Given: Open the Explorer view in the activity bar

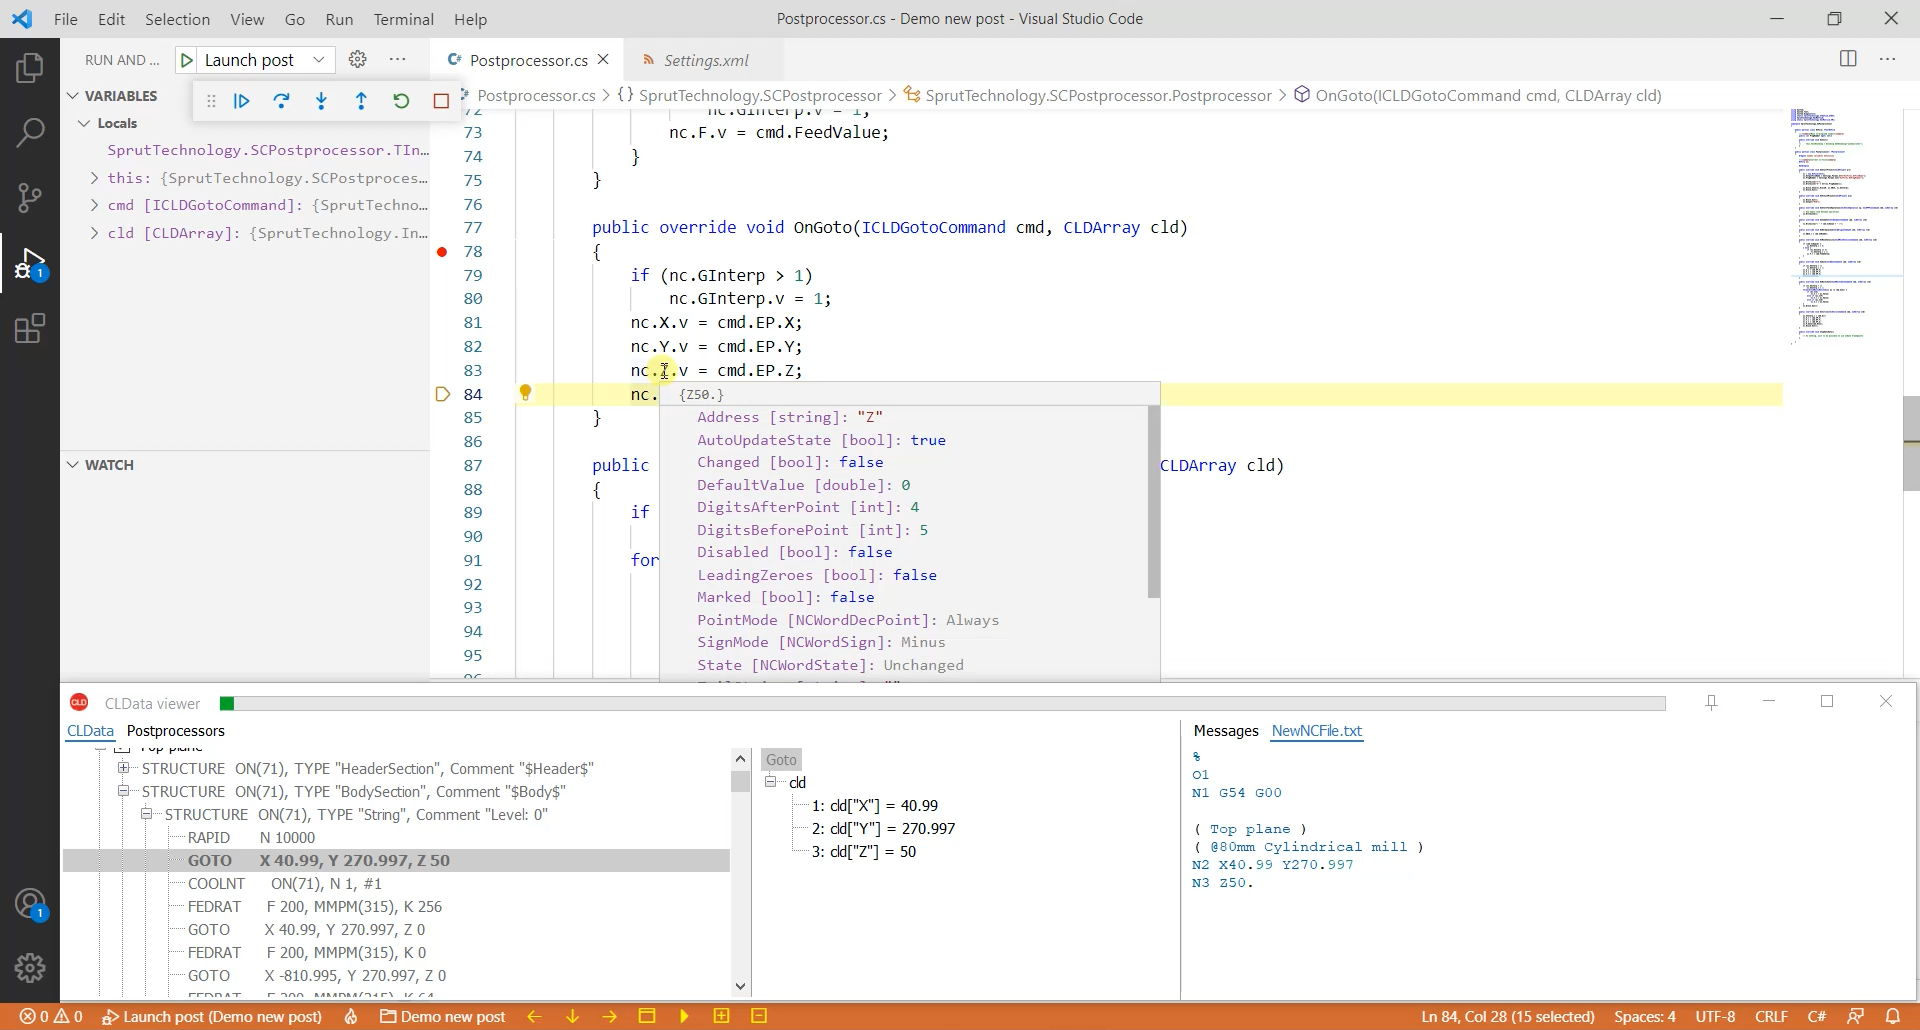Looking at the screenshot, I should [30, 68].
